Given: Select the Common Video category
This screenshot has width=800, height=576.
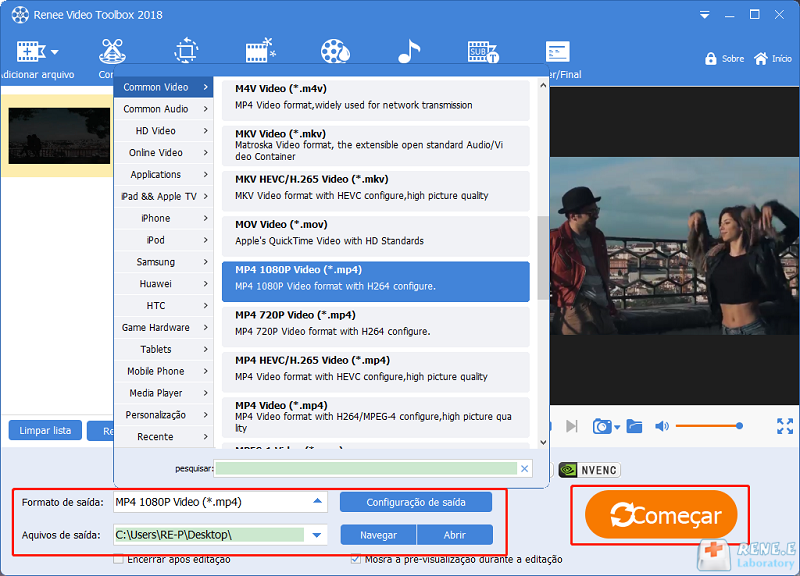Looking at the screenshot, I should 163,87.
